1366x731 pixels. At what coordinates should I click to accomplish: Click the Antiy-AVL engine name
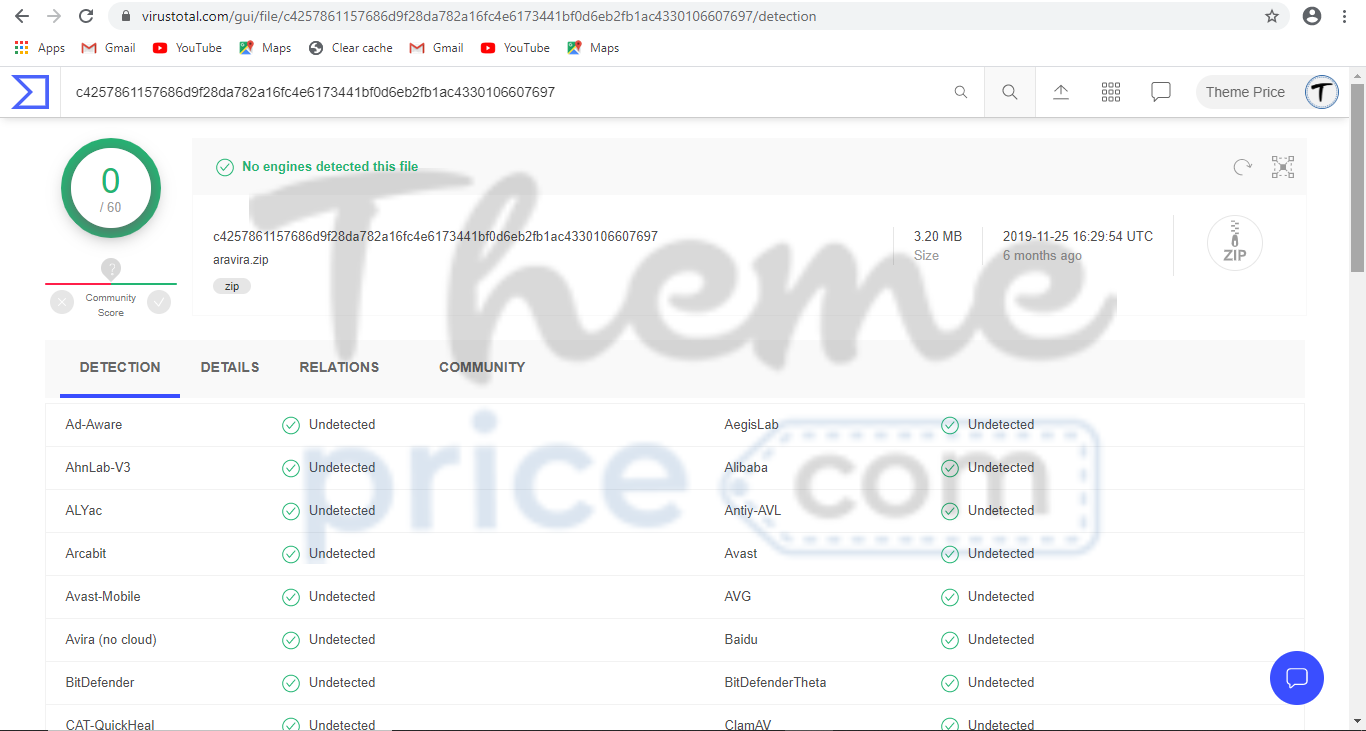[753, 511]
